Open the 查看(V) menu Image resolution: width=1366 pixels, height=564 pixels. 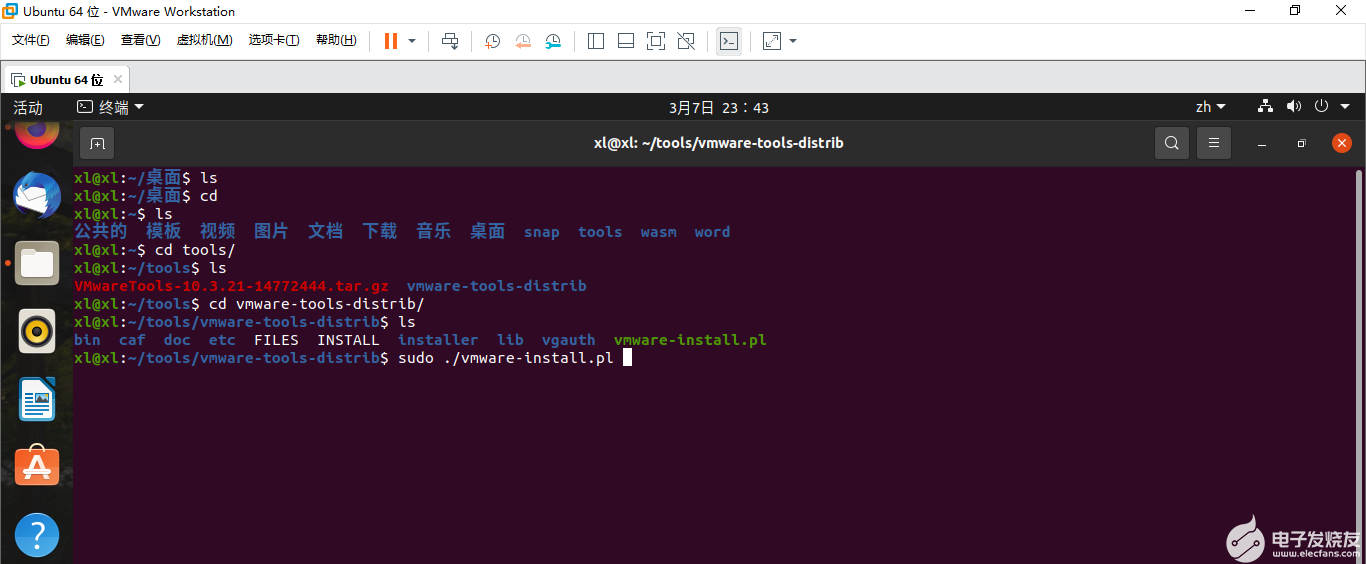coord(140,40)
